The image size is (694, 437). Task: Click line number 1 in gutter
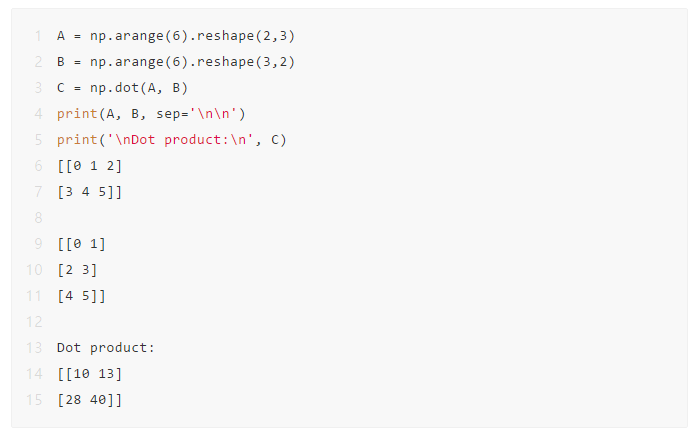click(x=39, y=36)
